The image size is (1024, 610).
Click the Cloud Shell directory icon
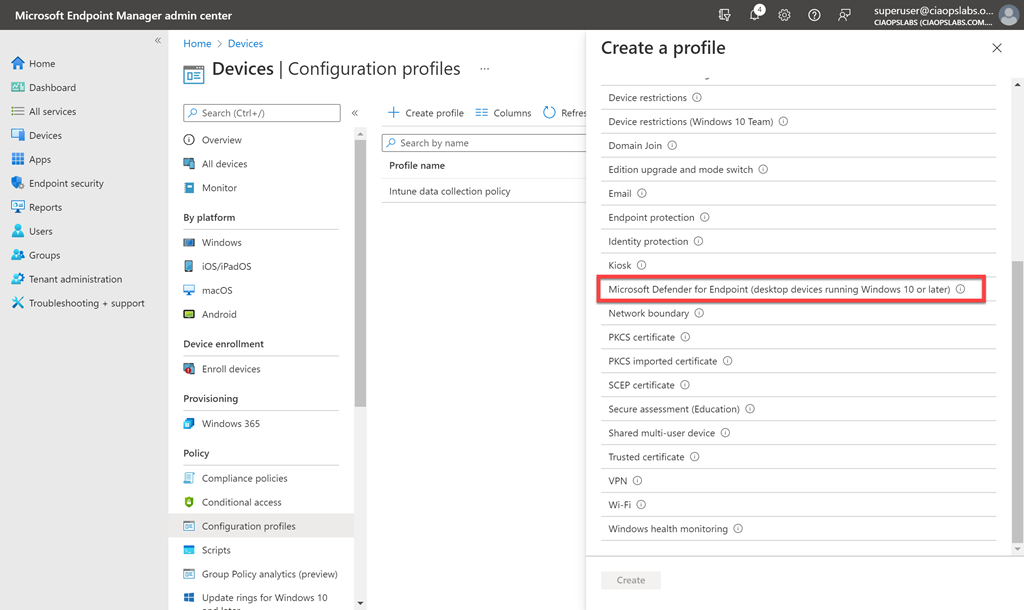pos(725,15)
